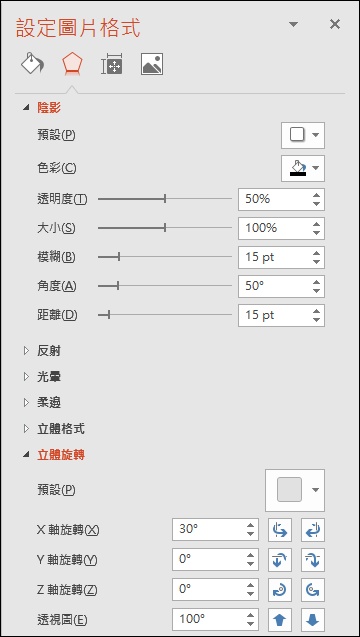Click rotate up button for Y 軸旋轉
The image size is (360, 637).
tap(280, 560)
